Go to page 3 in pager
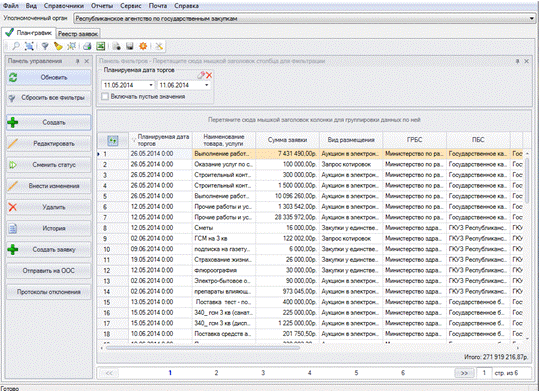Viewport: 539px width, 391px height. (x=263, y=373)
